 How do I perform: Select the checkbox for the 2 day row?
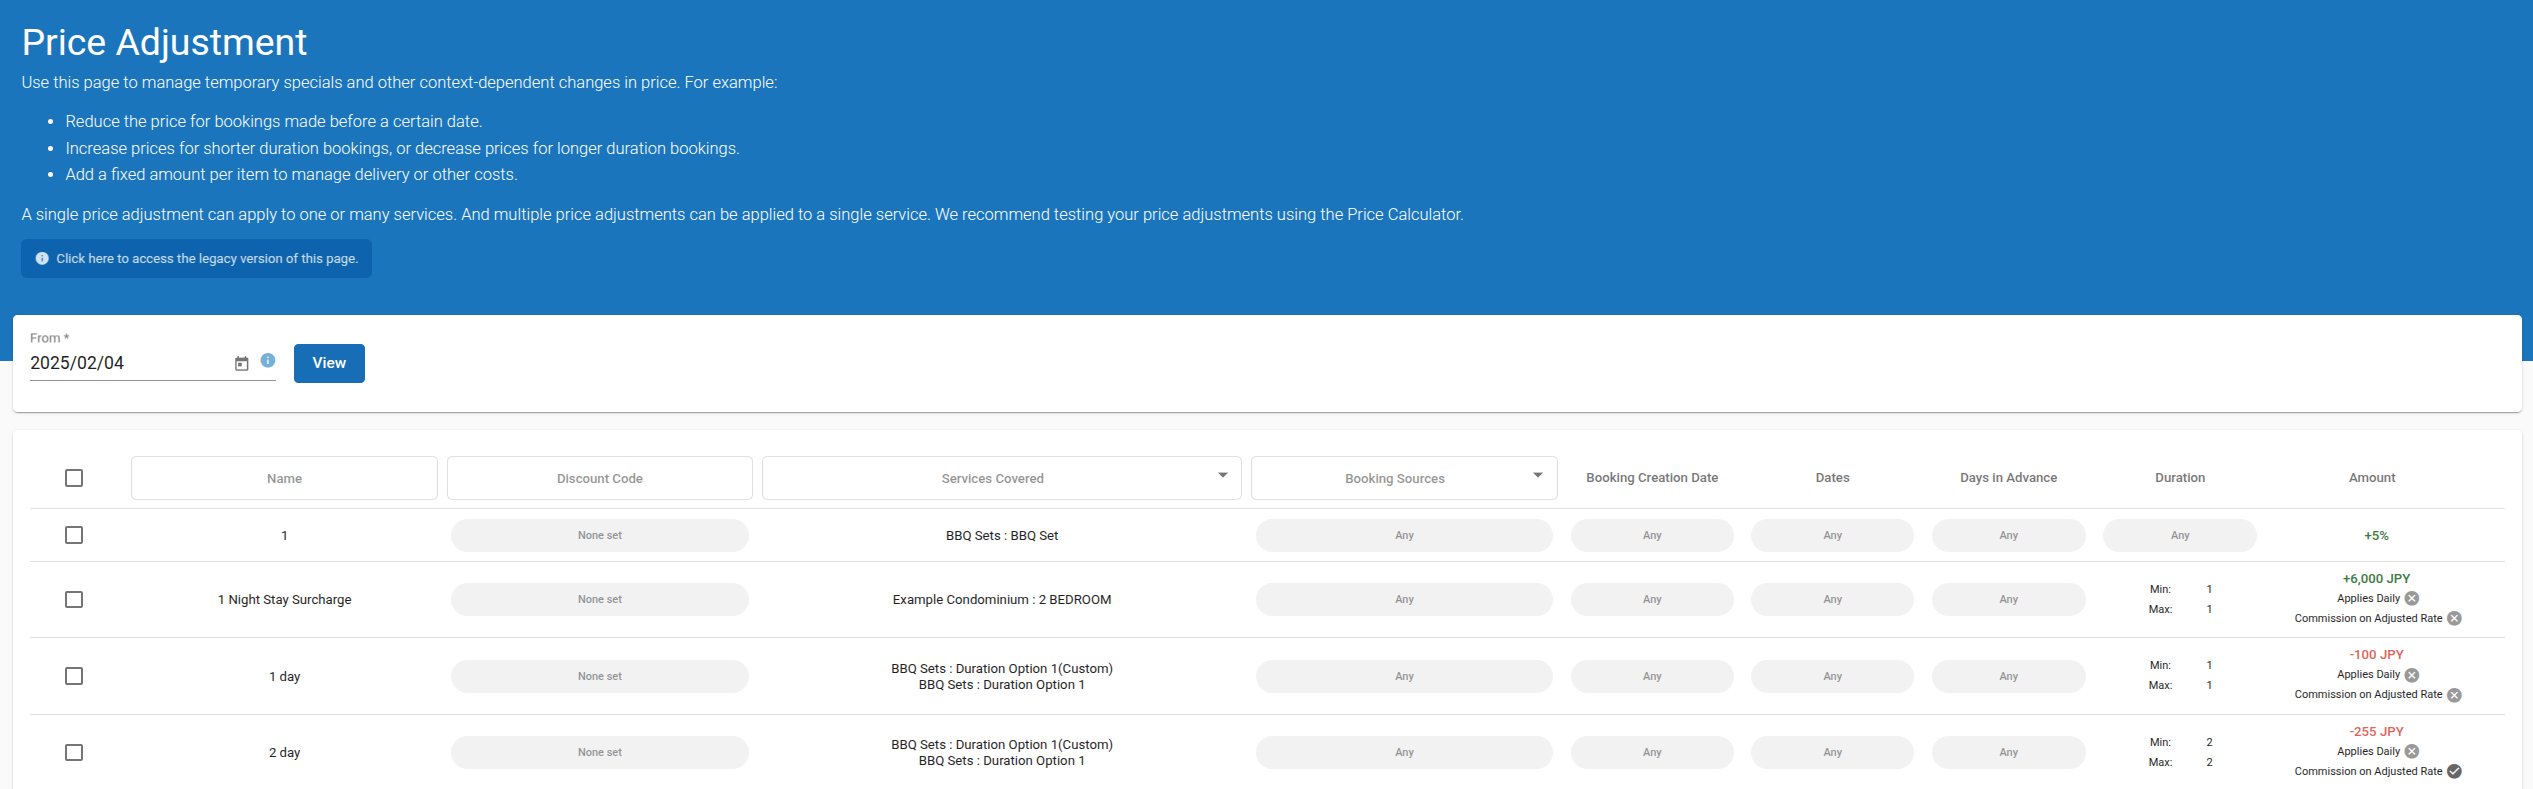click(74, 753)
